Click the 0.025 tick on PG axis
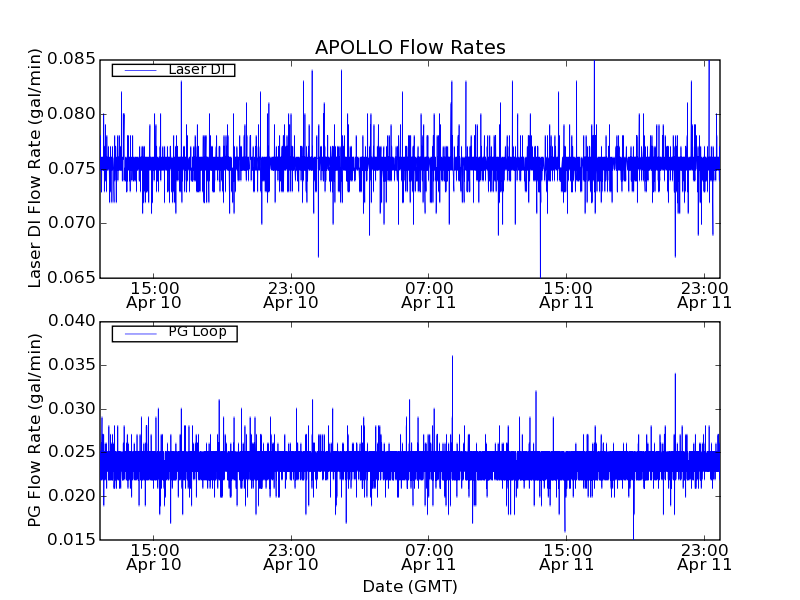This screenshot has height=600, width=800. point(71,452)
